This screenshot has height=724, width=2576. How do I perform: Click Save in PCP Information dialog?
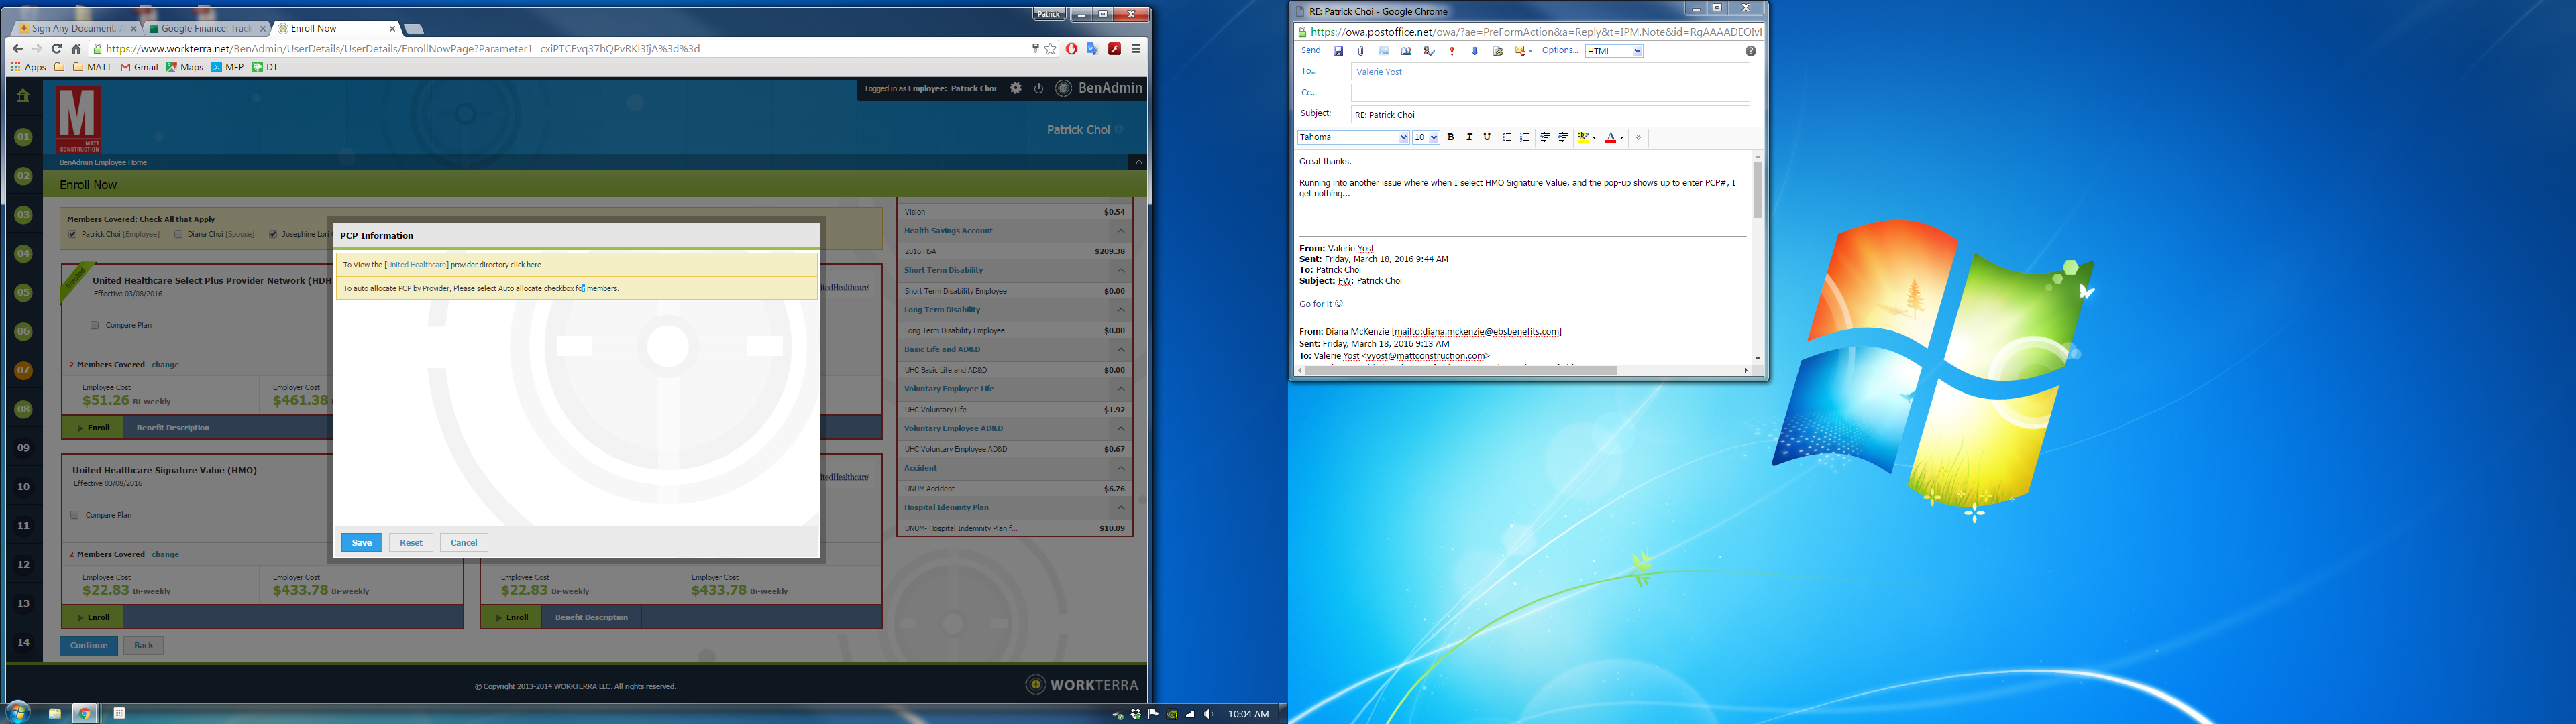click(x=361, y=542)
